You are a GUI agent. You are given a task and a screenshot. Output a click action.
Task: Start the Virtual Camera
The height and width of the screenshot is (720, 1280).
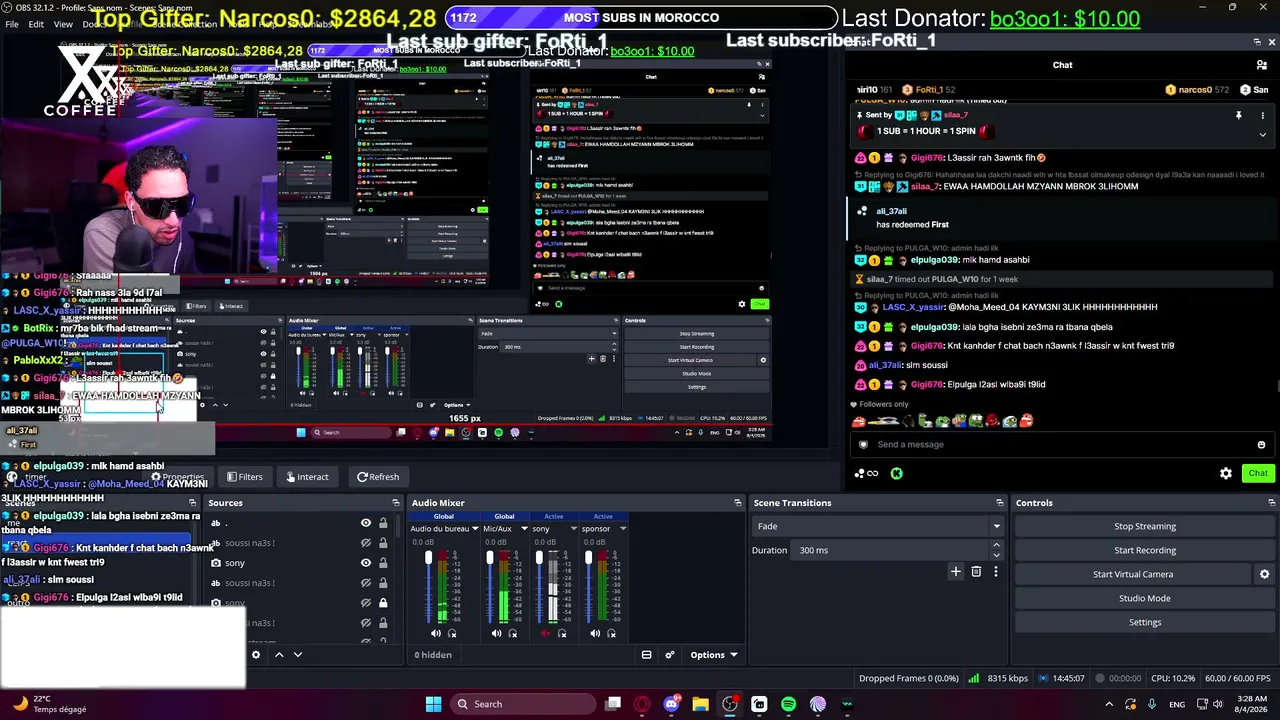pyautogui.click(x=1133, y=574)
